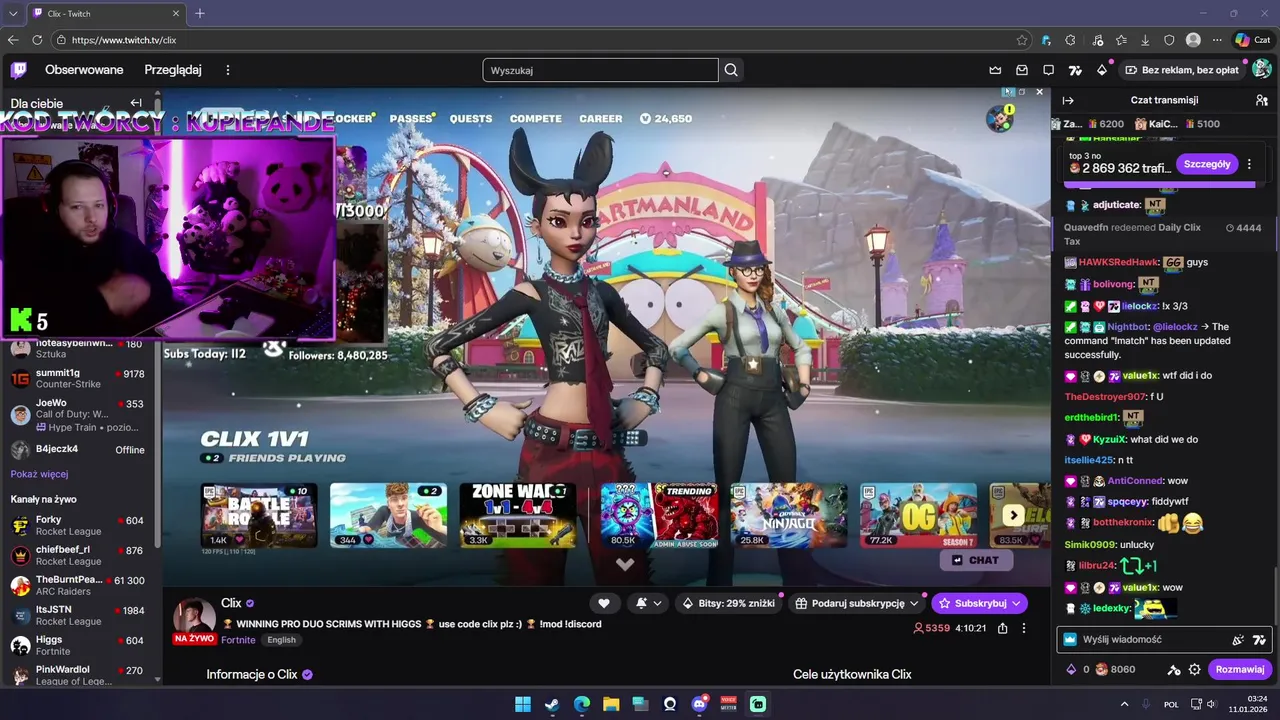
Task: Open Steam from the taskbar
Action: (x=552, y=704)
